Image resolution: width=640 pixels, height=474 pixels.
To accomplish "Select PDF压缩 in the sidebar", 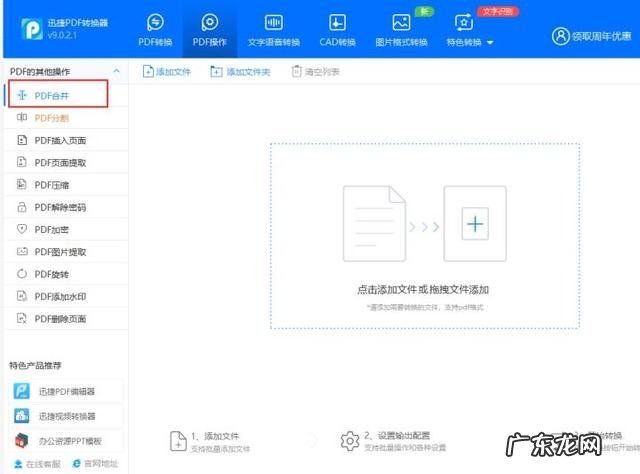I will pos(65,185).
